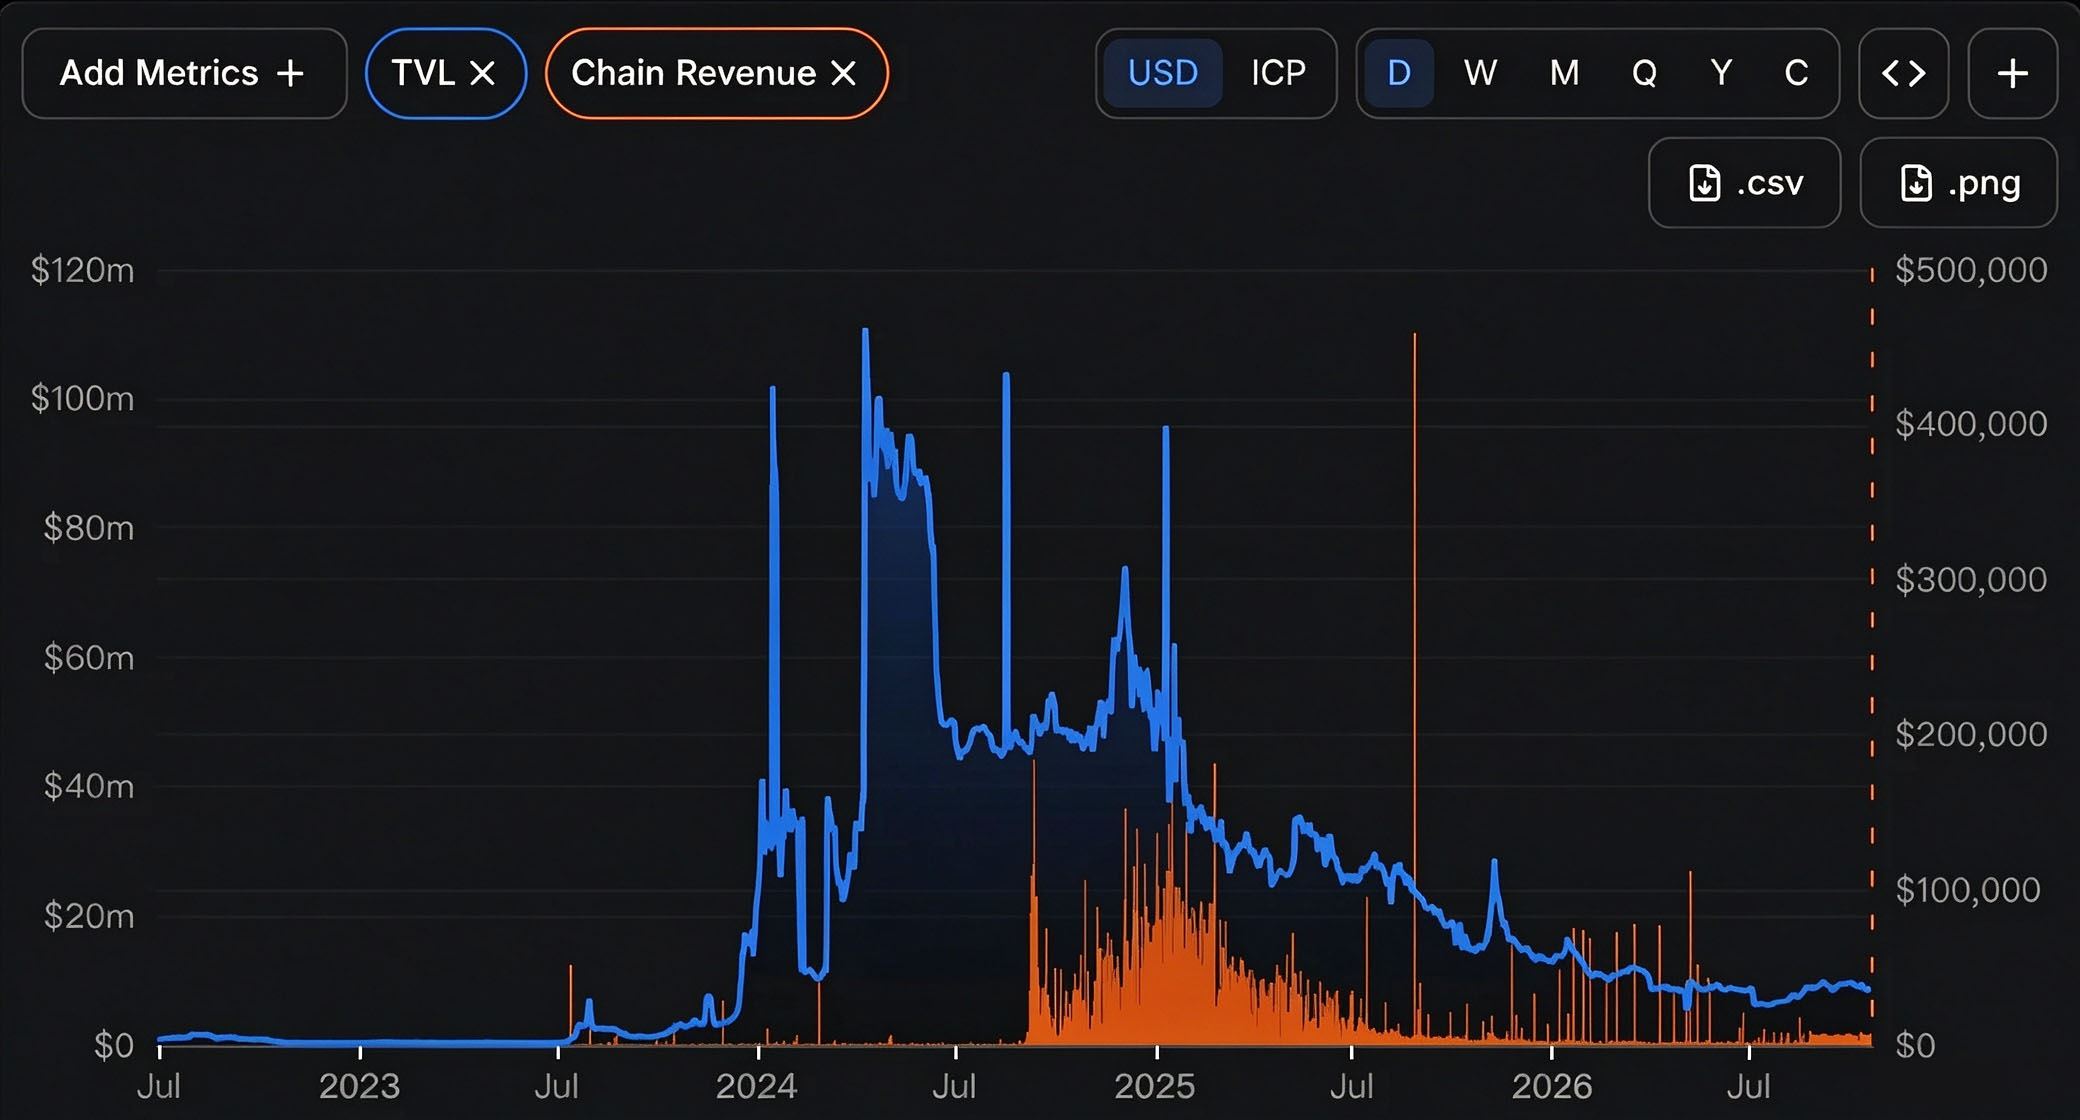Select the yearly Y interval
This screenshot has width=2080, height=1120.
pyautogui.click(x=1721, y=73)
